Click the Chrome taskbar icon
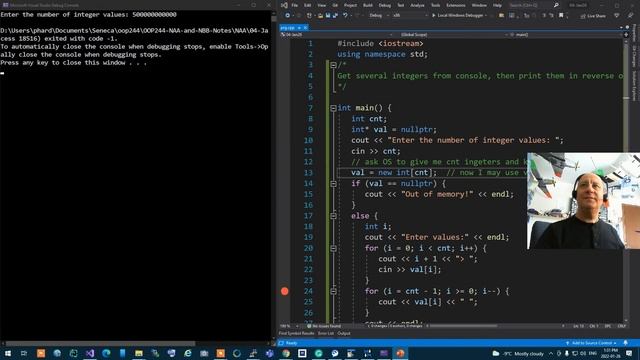This screenshot has width=640, height=360. (286, 353)
